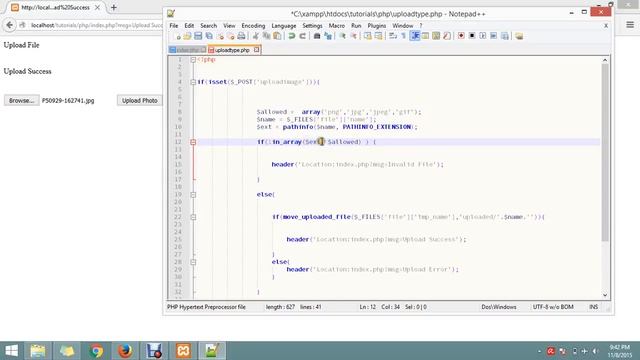Image resolution: width=640 pixels, height=360 pixels.
Task: Toggle the Function List panel icon
Action: pyautogui.click(x=447, y=36)
